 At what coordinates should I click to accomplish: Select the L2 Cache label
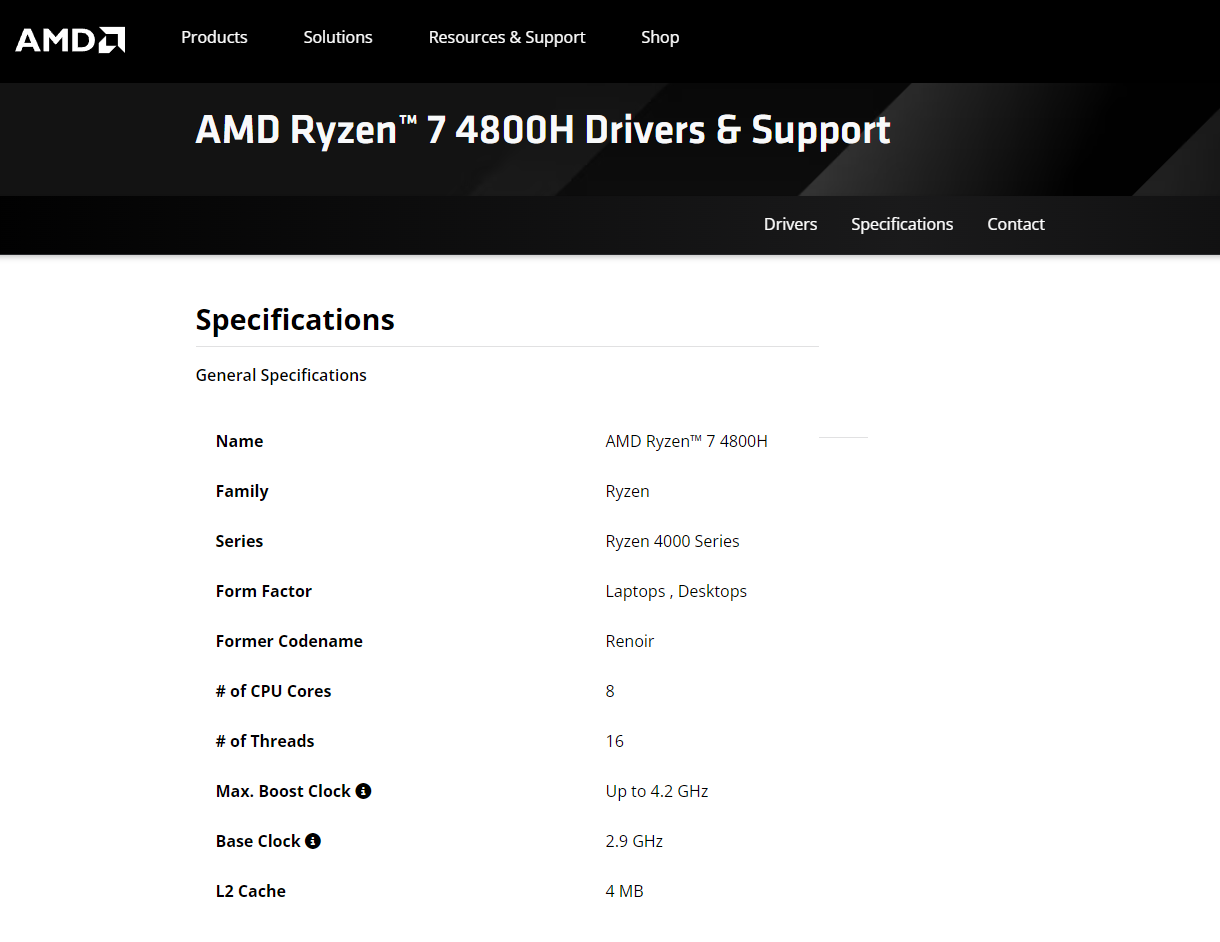pos(251,891)
